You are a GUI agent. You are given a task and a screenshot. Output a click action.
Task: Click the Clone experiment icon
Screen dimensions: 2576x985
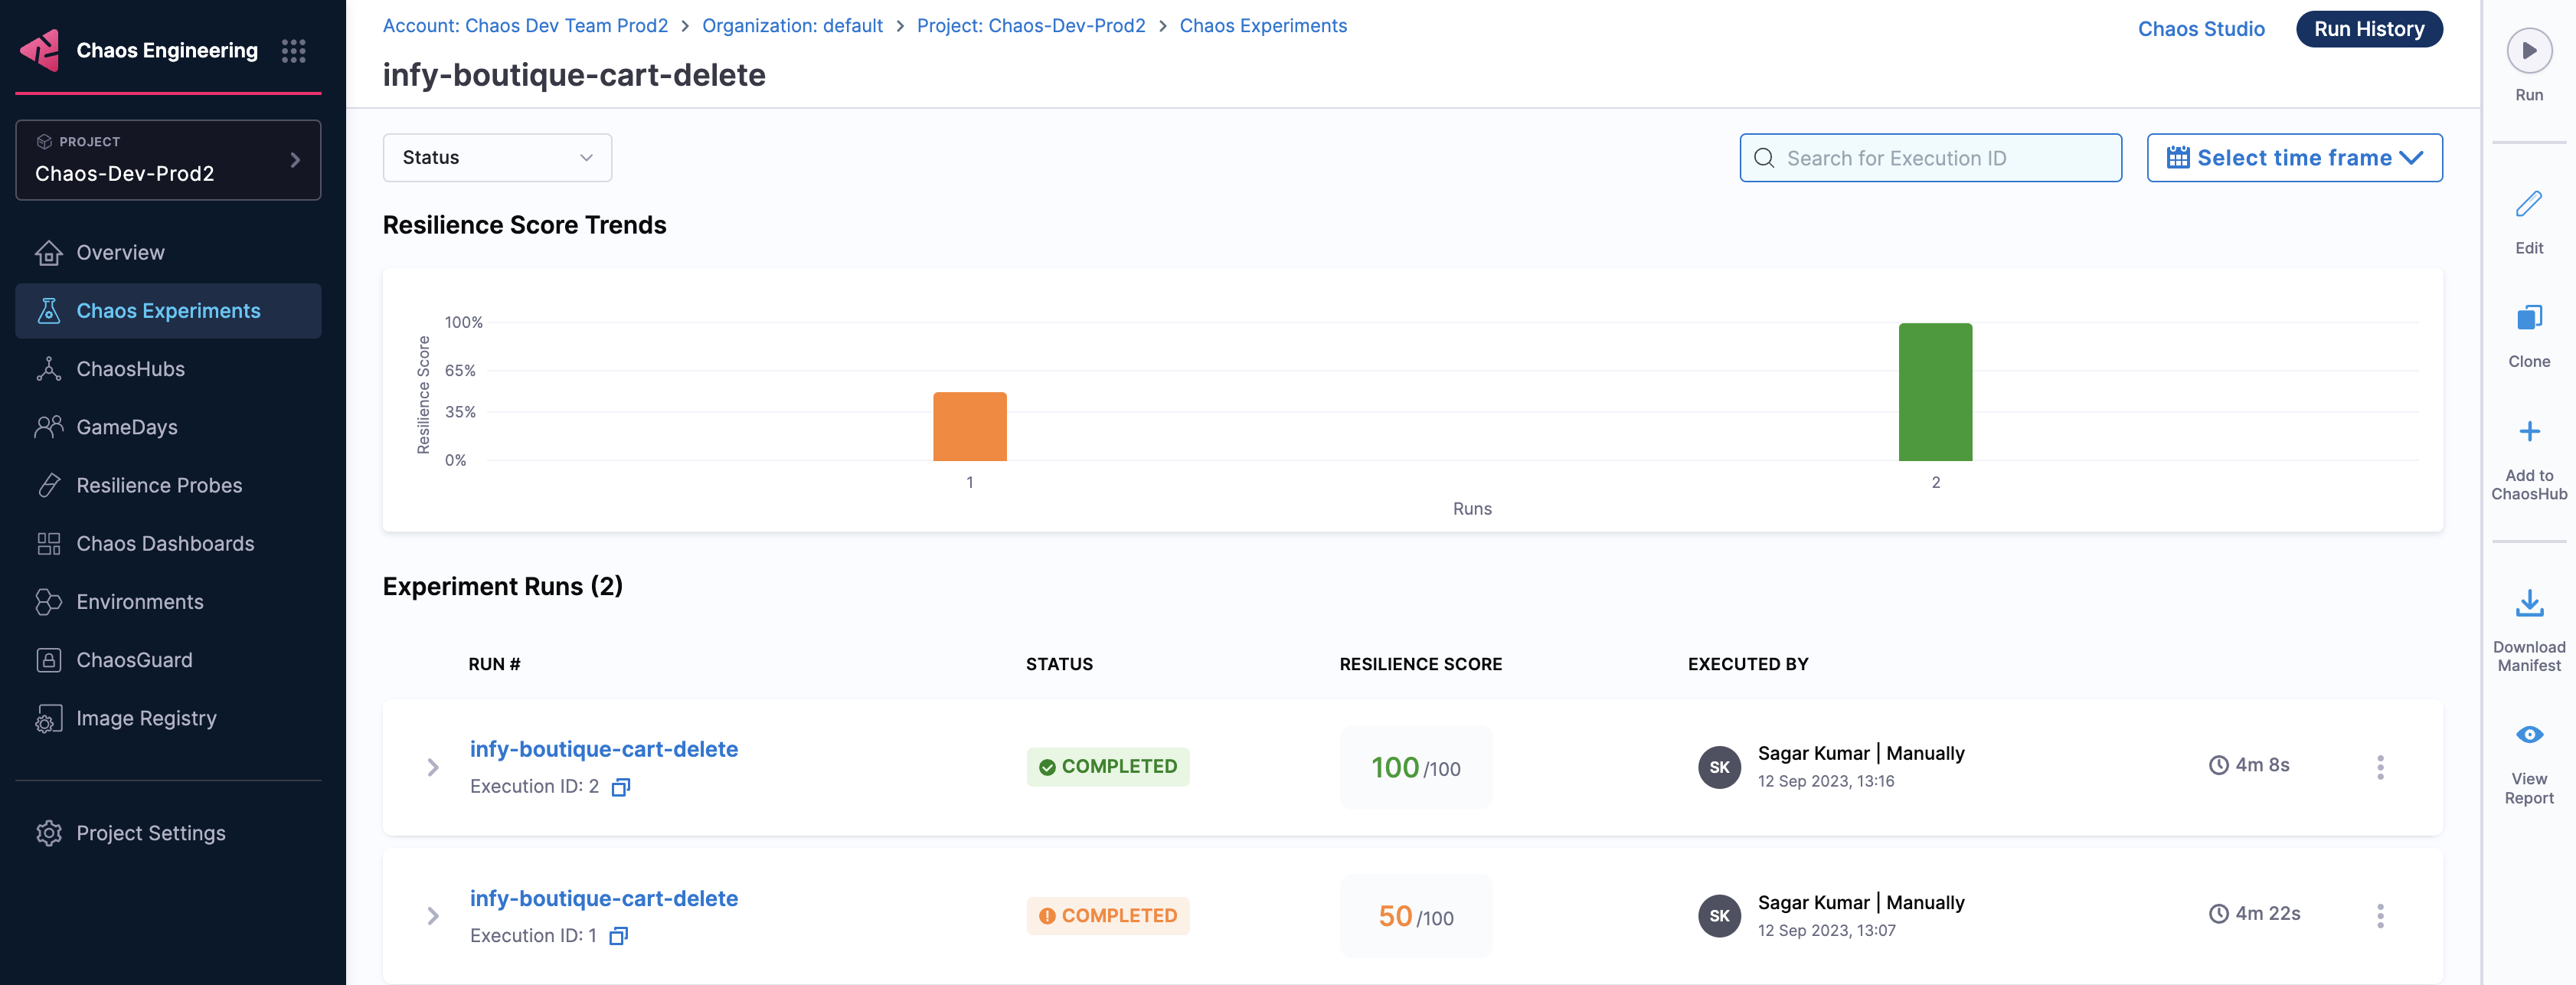(2528, 318)
